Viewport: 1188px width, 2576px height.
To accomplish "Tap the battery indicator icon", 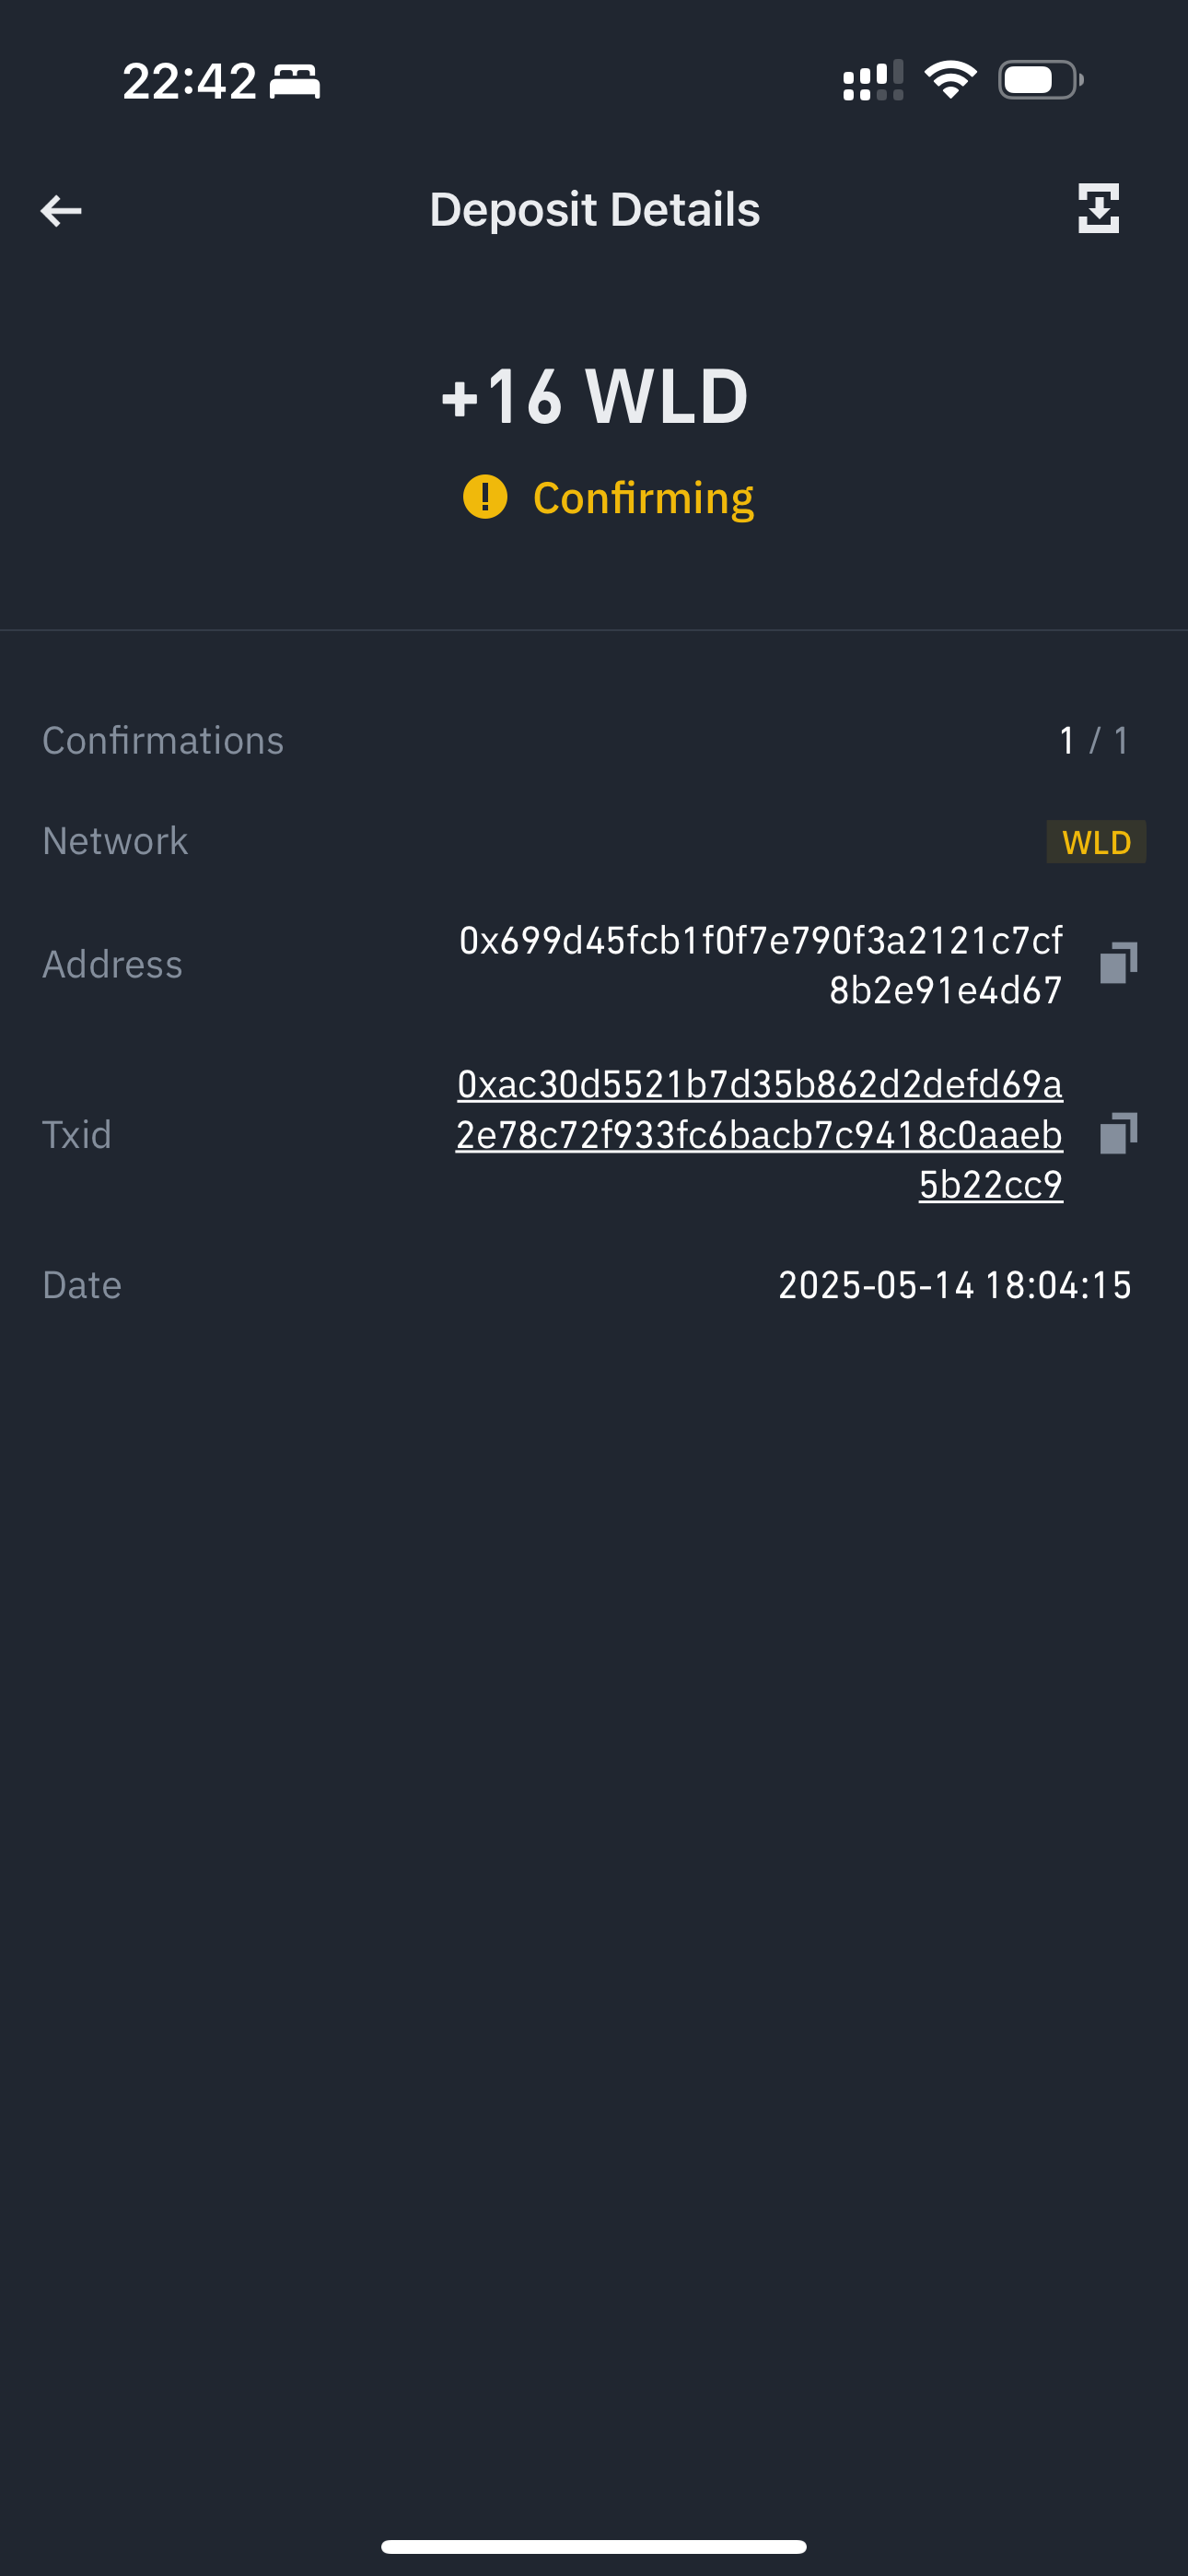I will (x=1041, y=80).
